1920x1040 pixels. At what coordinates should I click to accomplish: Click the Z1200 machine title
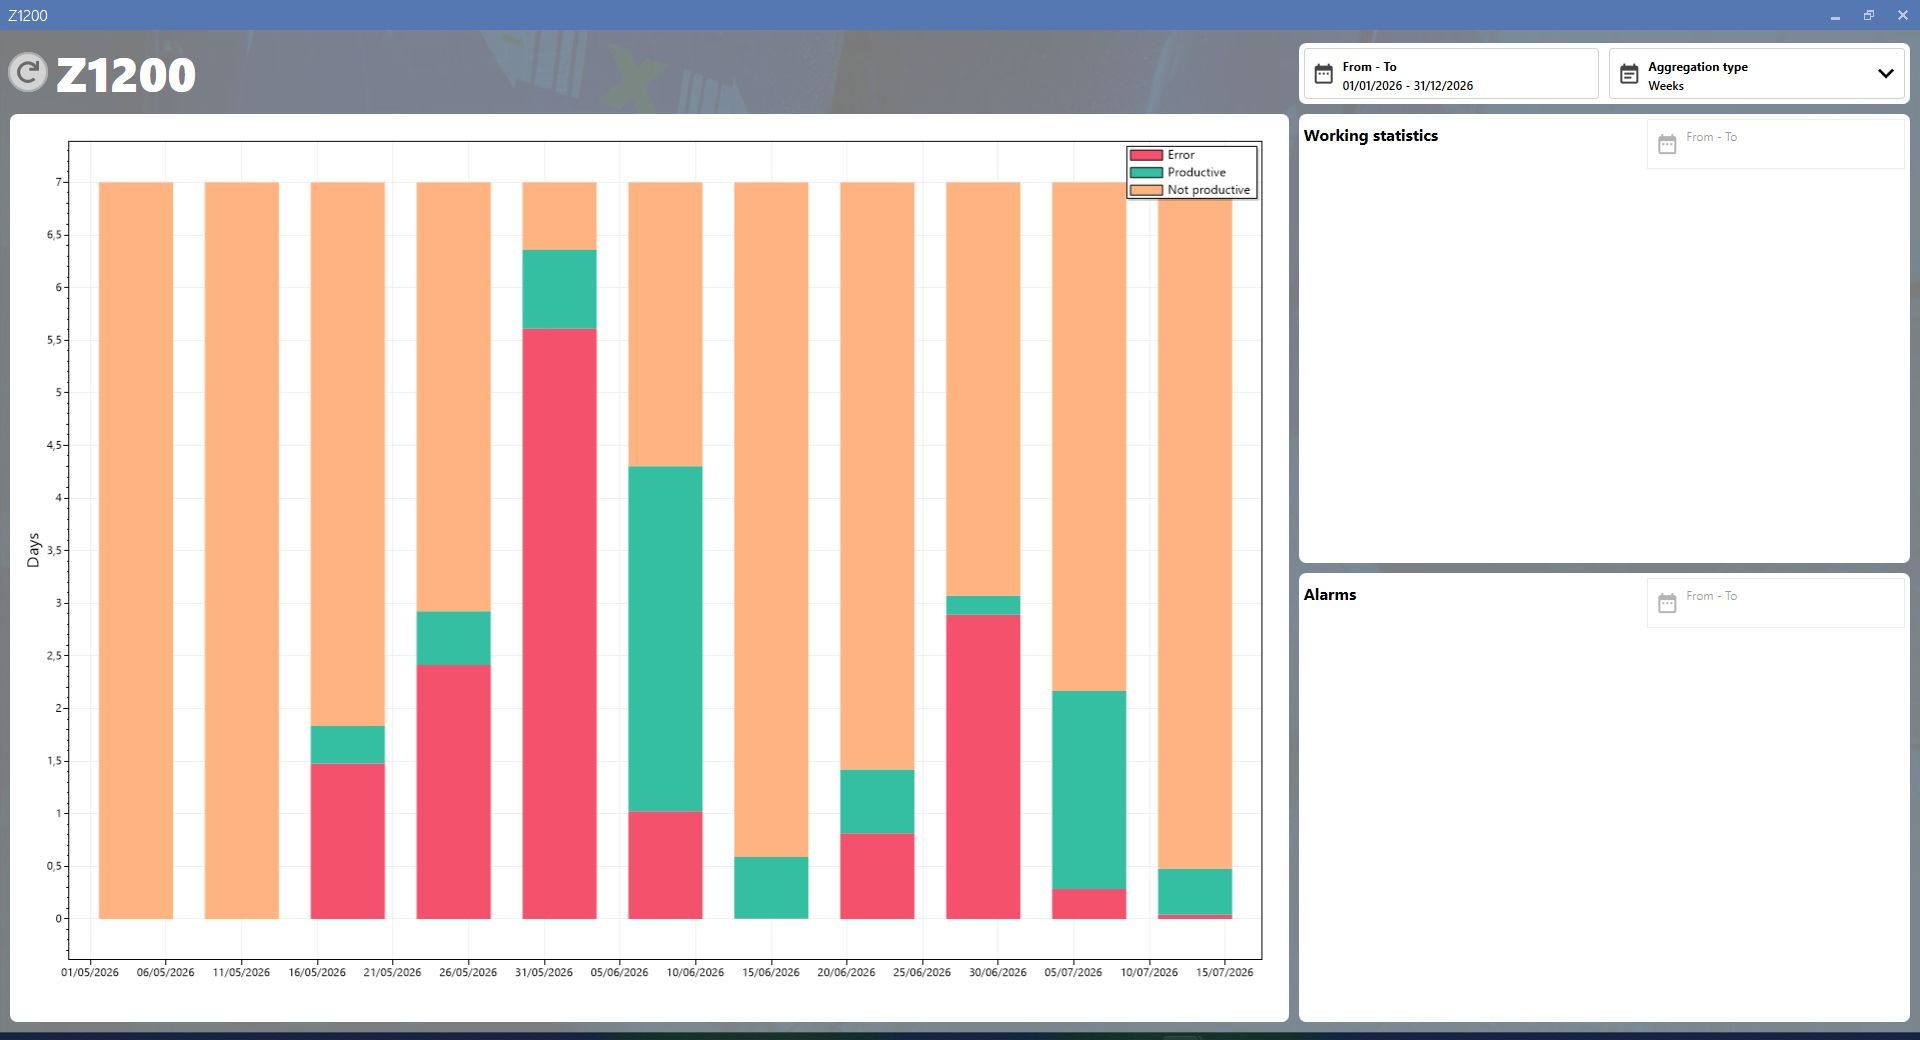tap(126, 75)
